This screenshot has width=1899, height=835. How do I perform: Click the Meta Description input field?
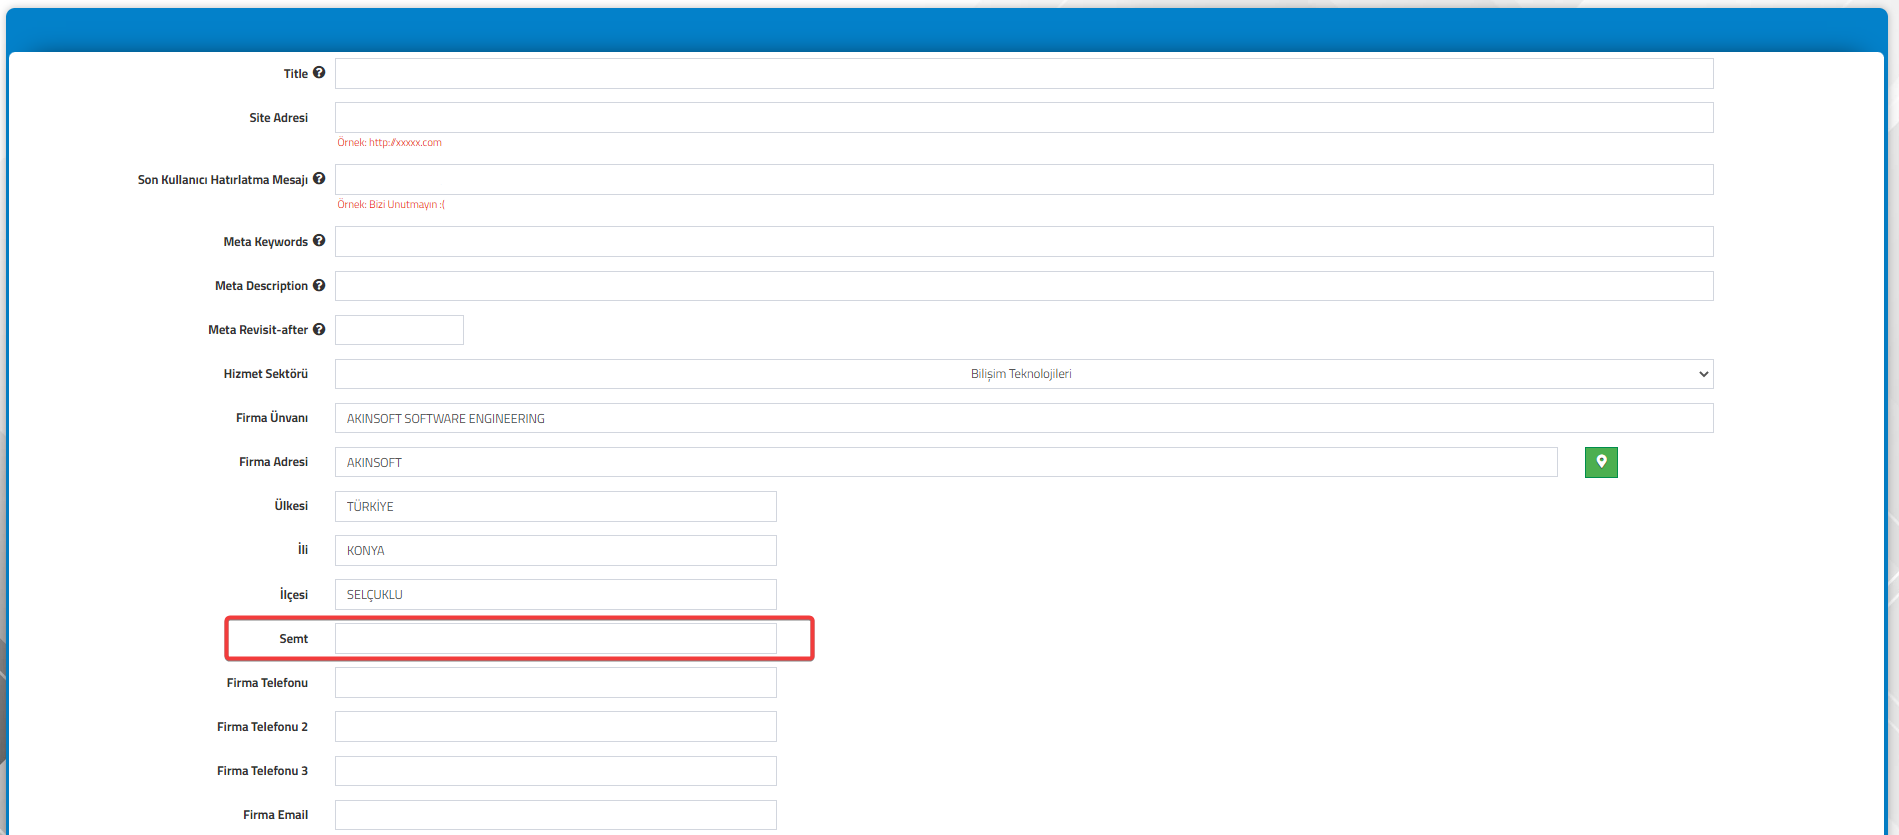click(x=1024, y=286)
